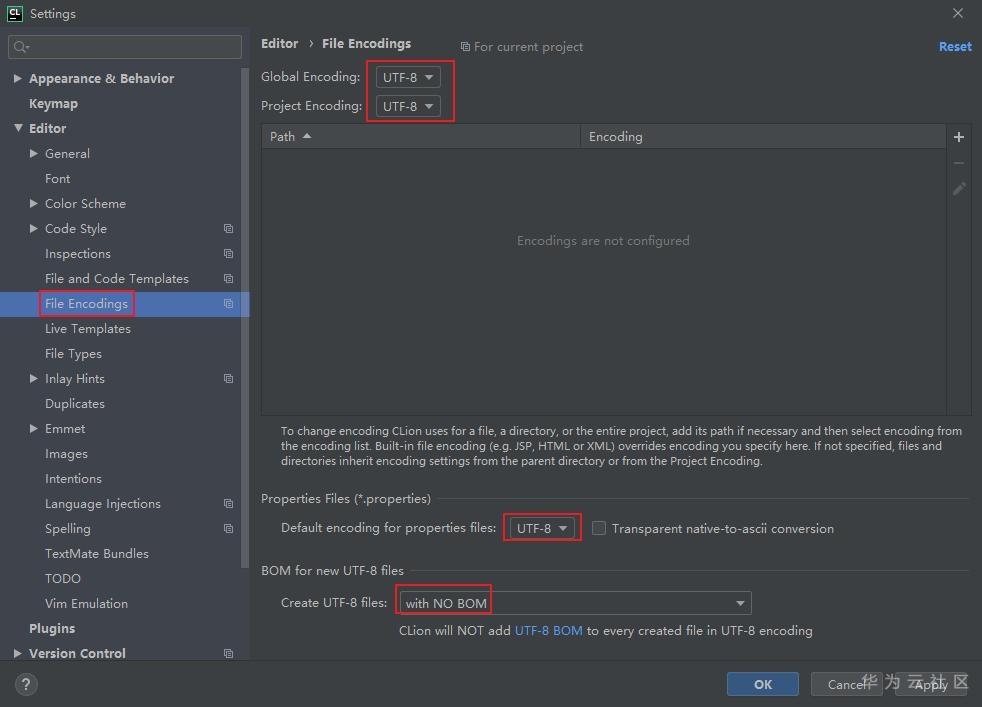Image resolution: width=982 pixels, height=707 pixels.
Task: Select File Encodings in the tree
Action: click(x=86, y=304)
